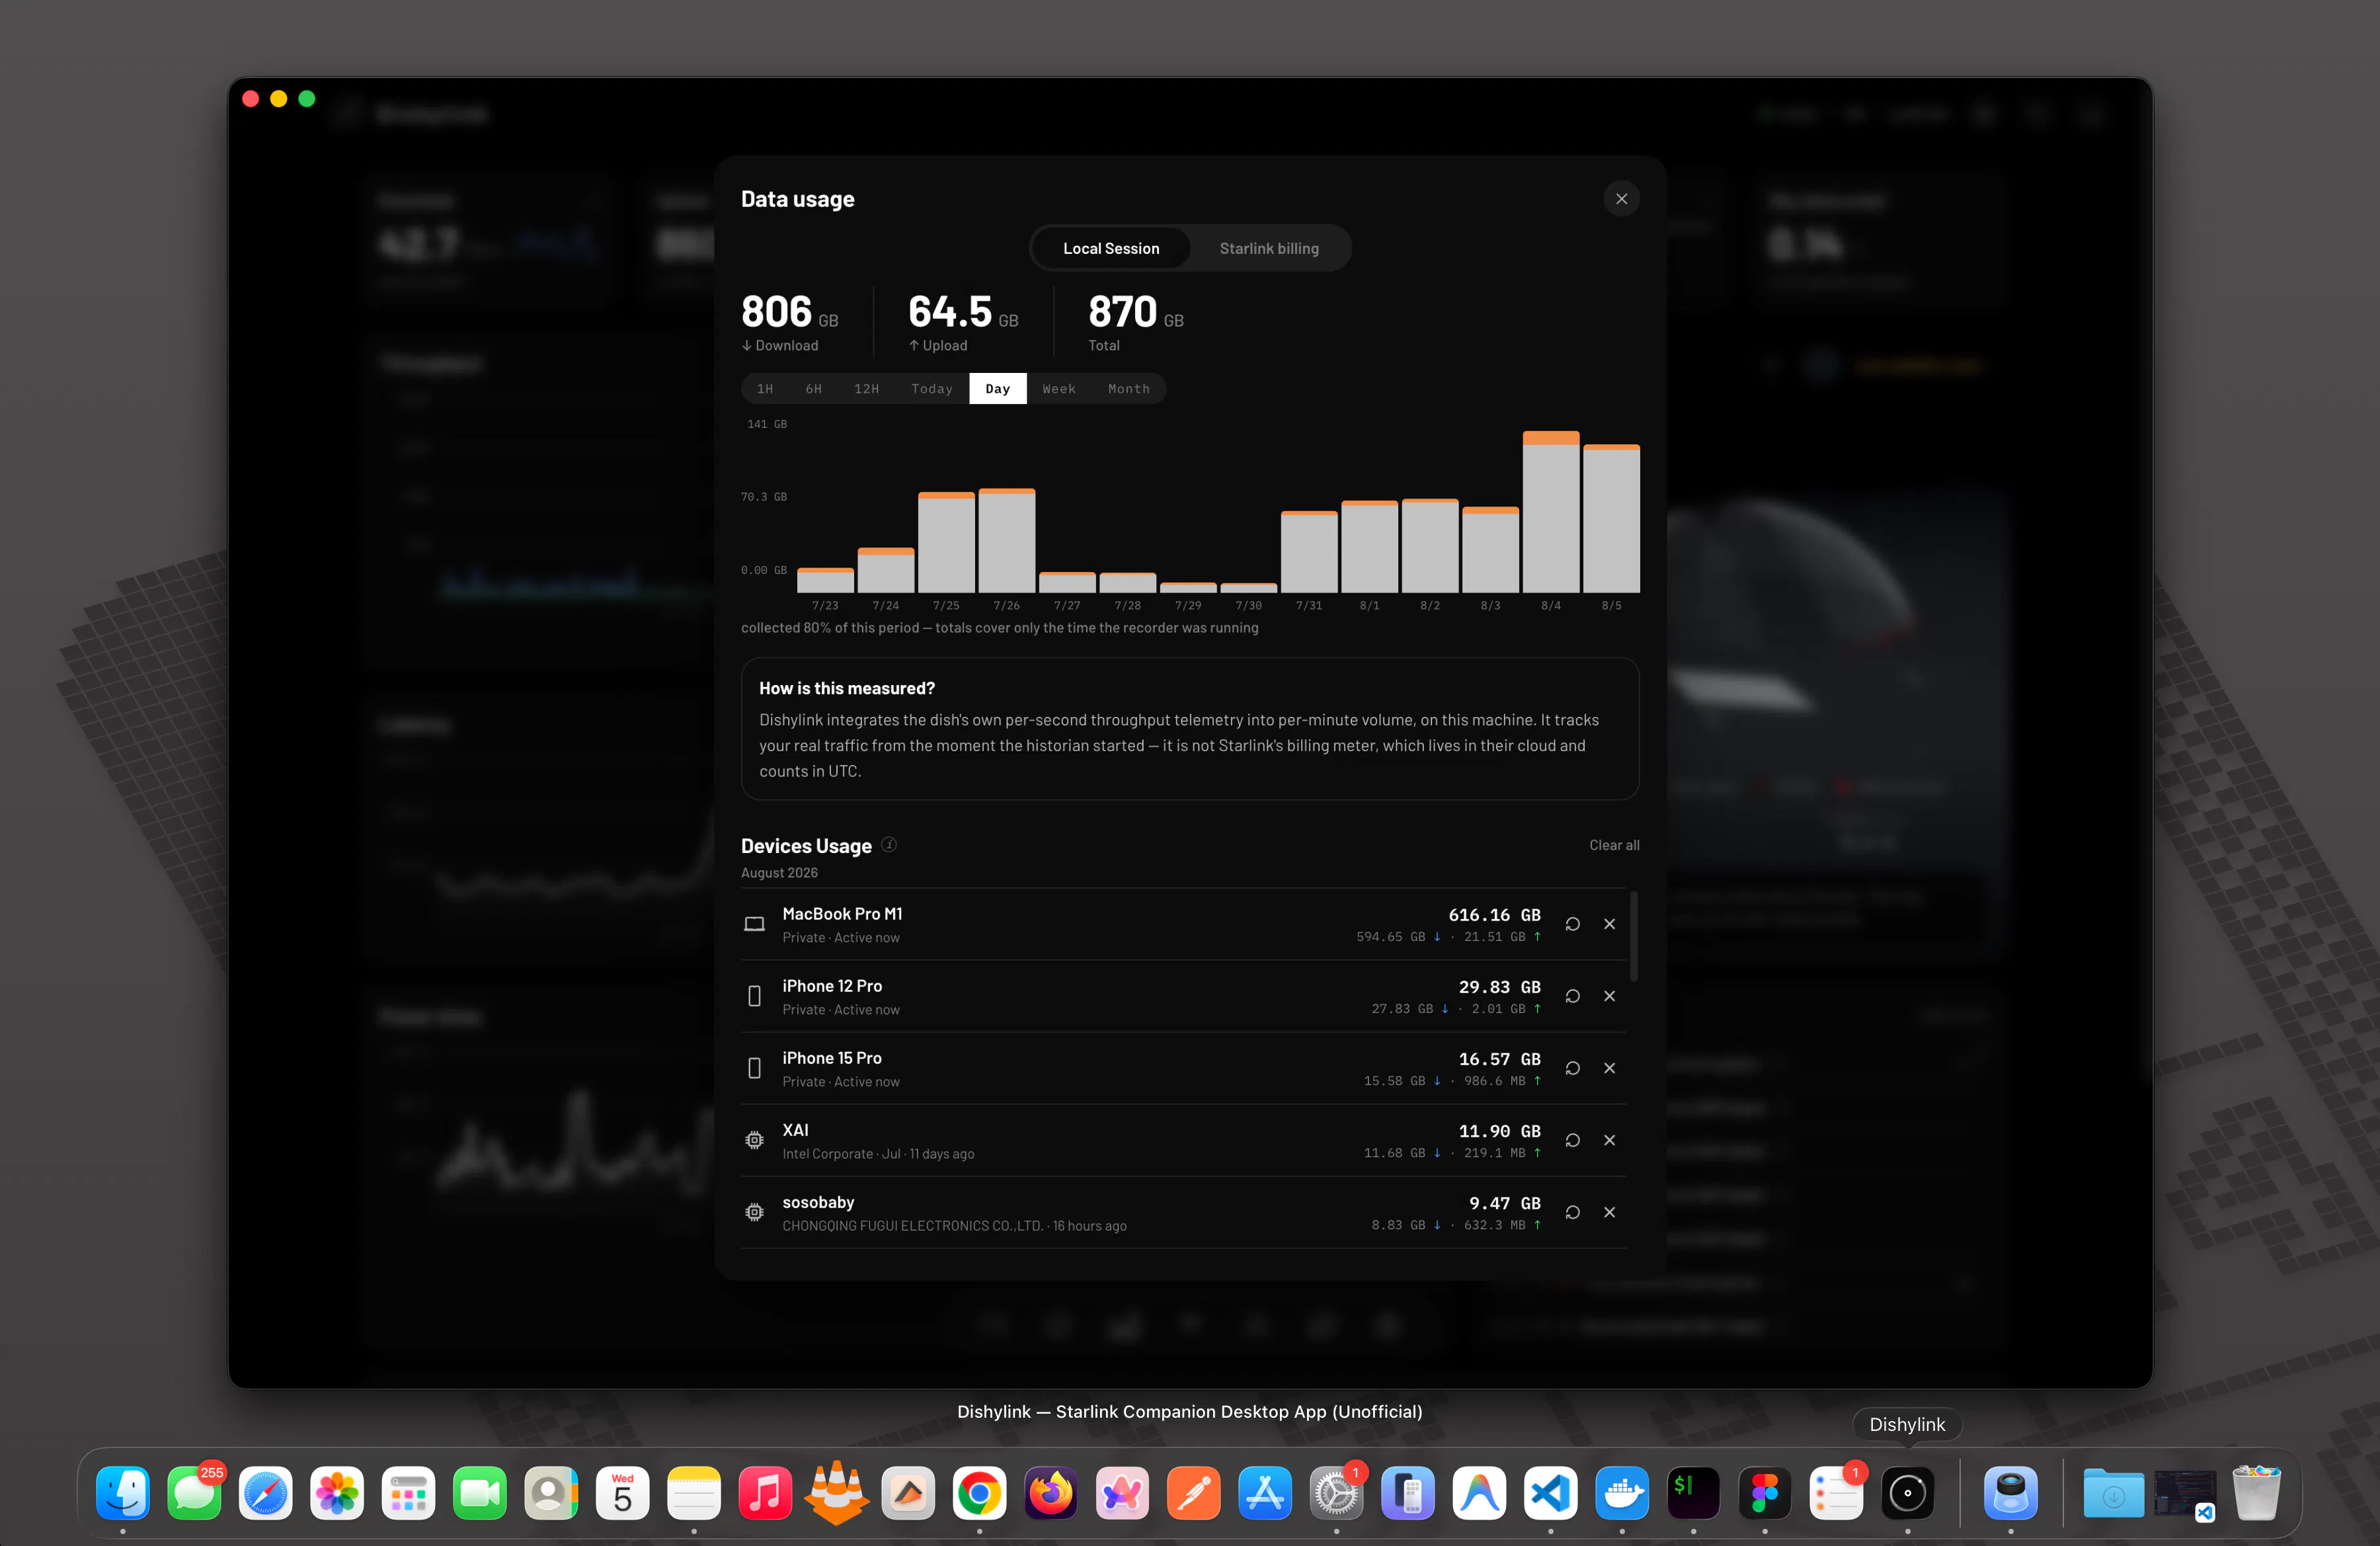Select the sosobaby device name
This screenshot has height=1546, width=2380.
point(818,1202)
